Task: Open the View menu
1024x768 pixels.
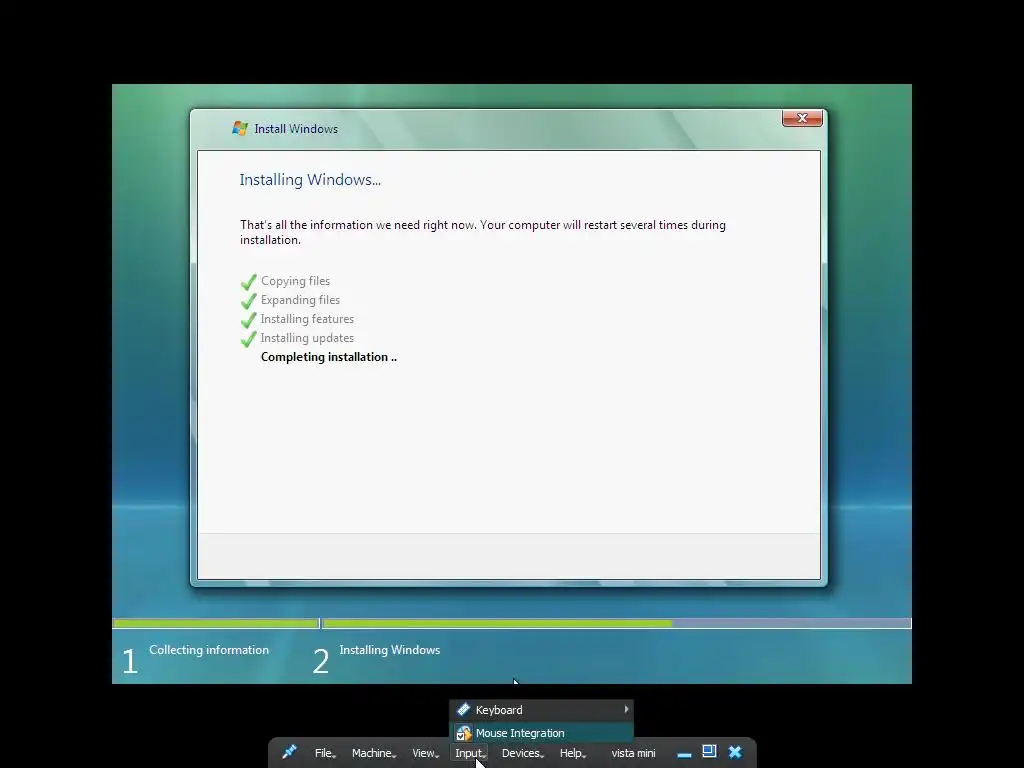Action: pyautogui.click(x=425, y=753)
